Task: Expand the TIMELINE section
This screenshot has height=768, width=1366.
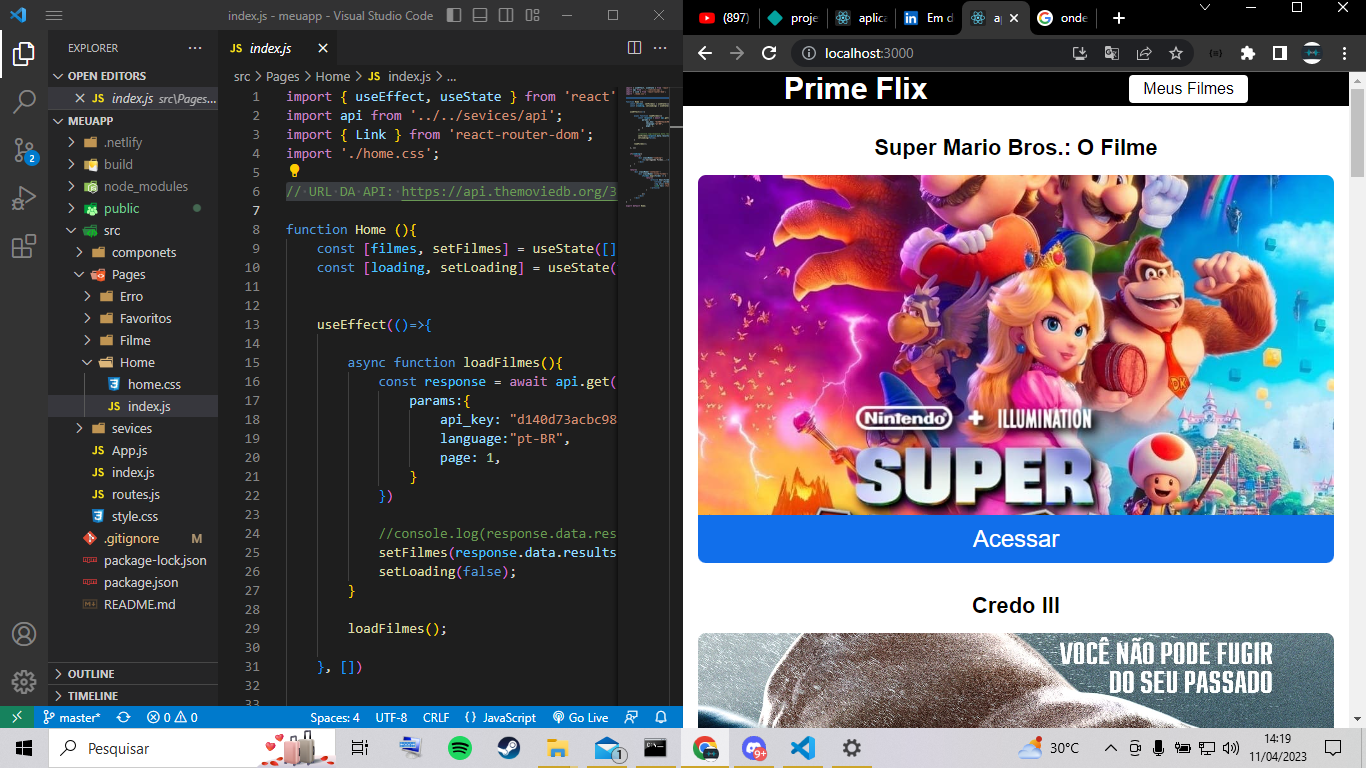Action: (133, 696)
